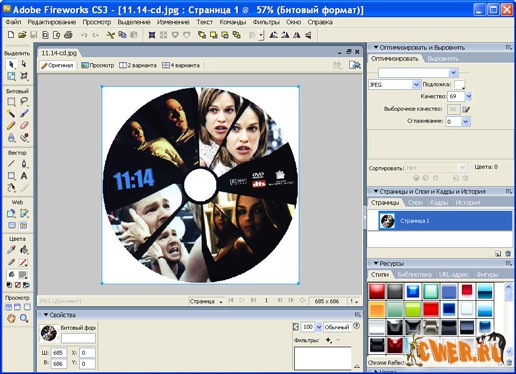Select the Paint Bucket tool
The image size is (516, 374).
tap(24, 250)
